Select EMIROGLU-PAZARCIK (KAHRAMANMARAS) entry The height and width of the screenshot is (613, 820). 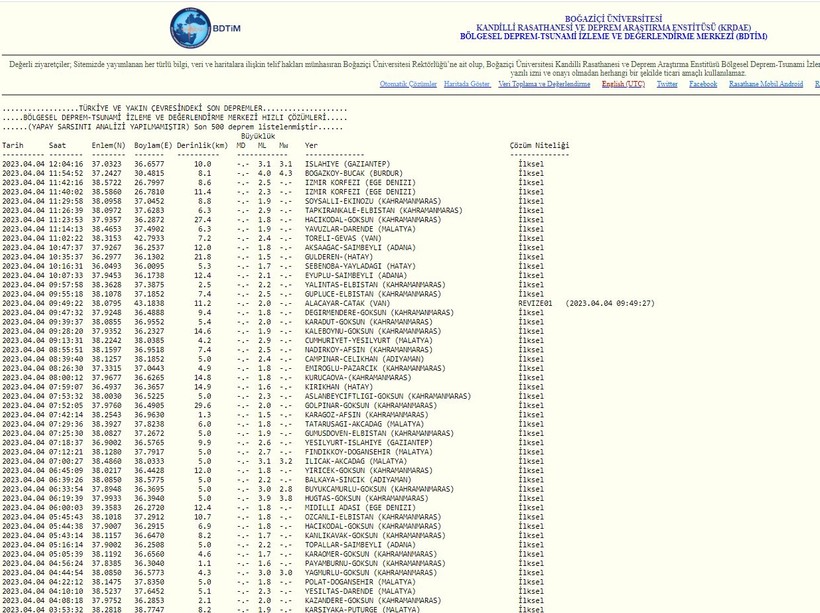point(375,368)
